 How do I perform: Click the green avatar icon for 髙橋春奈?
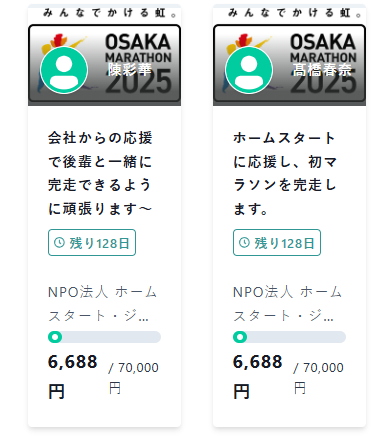249,70
